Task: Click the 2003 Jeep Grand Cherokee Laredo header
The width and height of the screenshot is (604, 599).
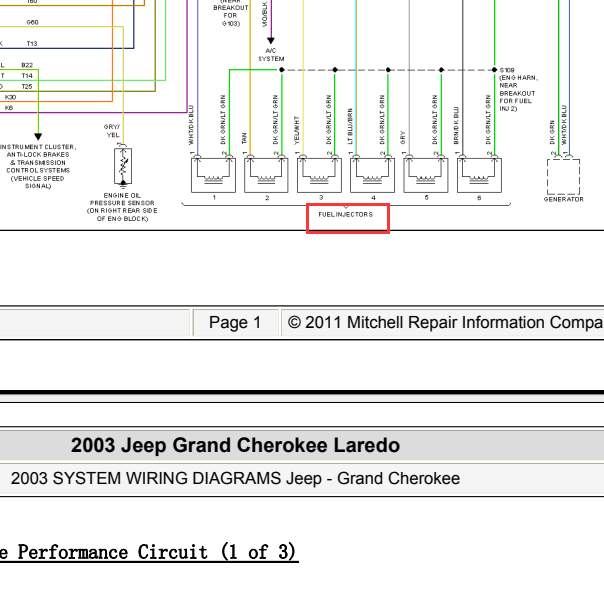Action: click(x=235, y=445)
